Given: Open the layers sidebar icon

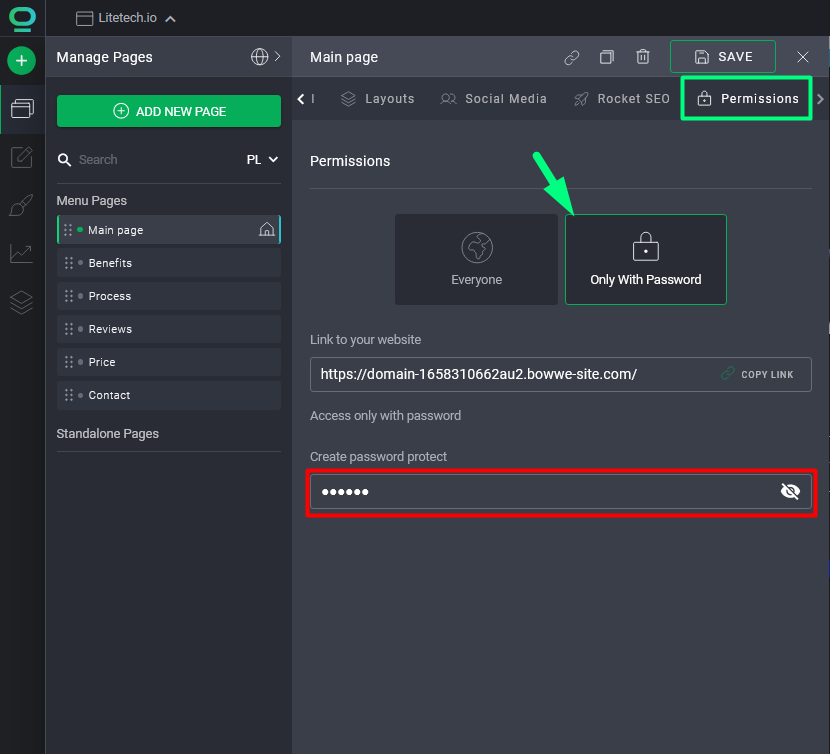Looking at the screenshot, I should 22,302.
